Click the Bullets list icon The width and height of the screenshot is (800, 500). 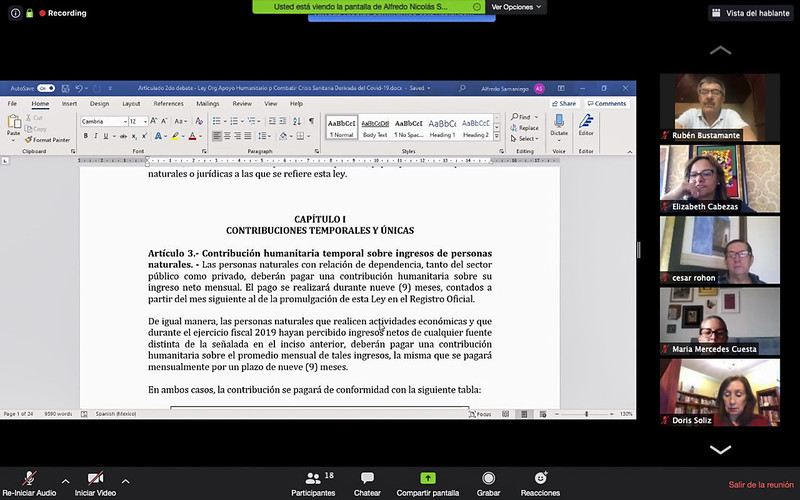[216, 121]
